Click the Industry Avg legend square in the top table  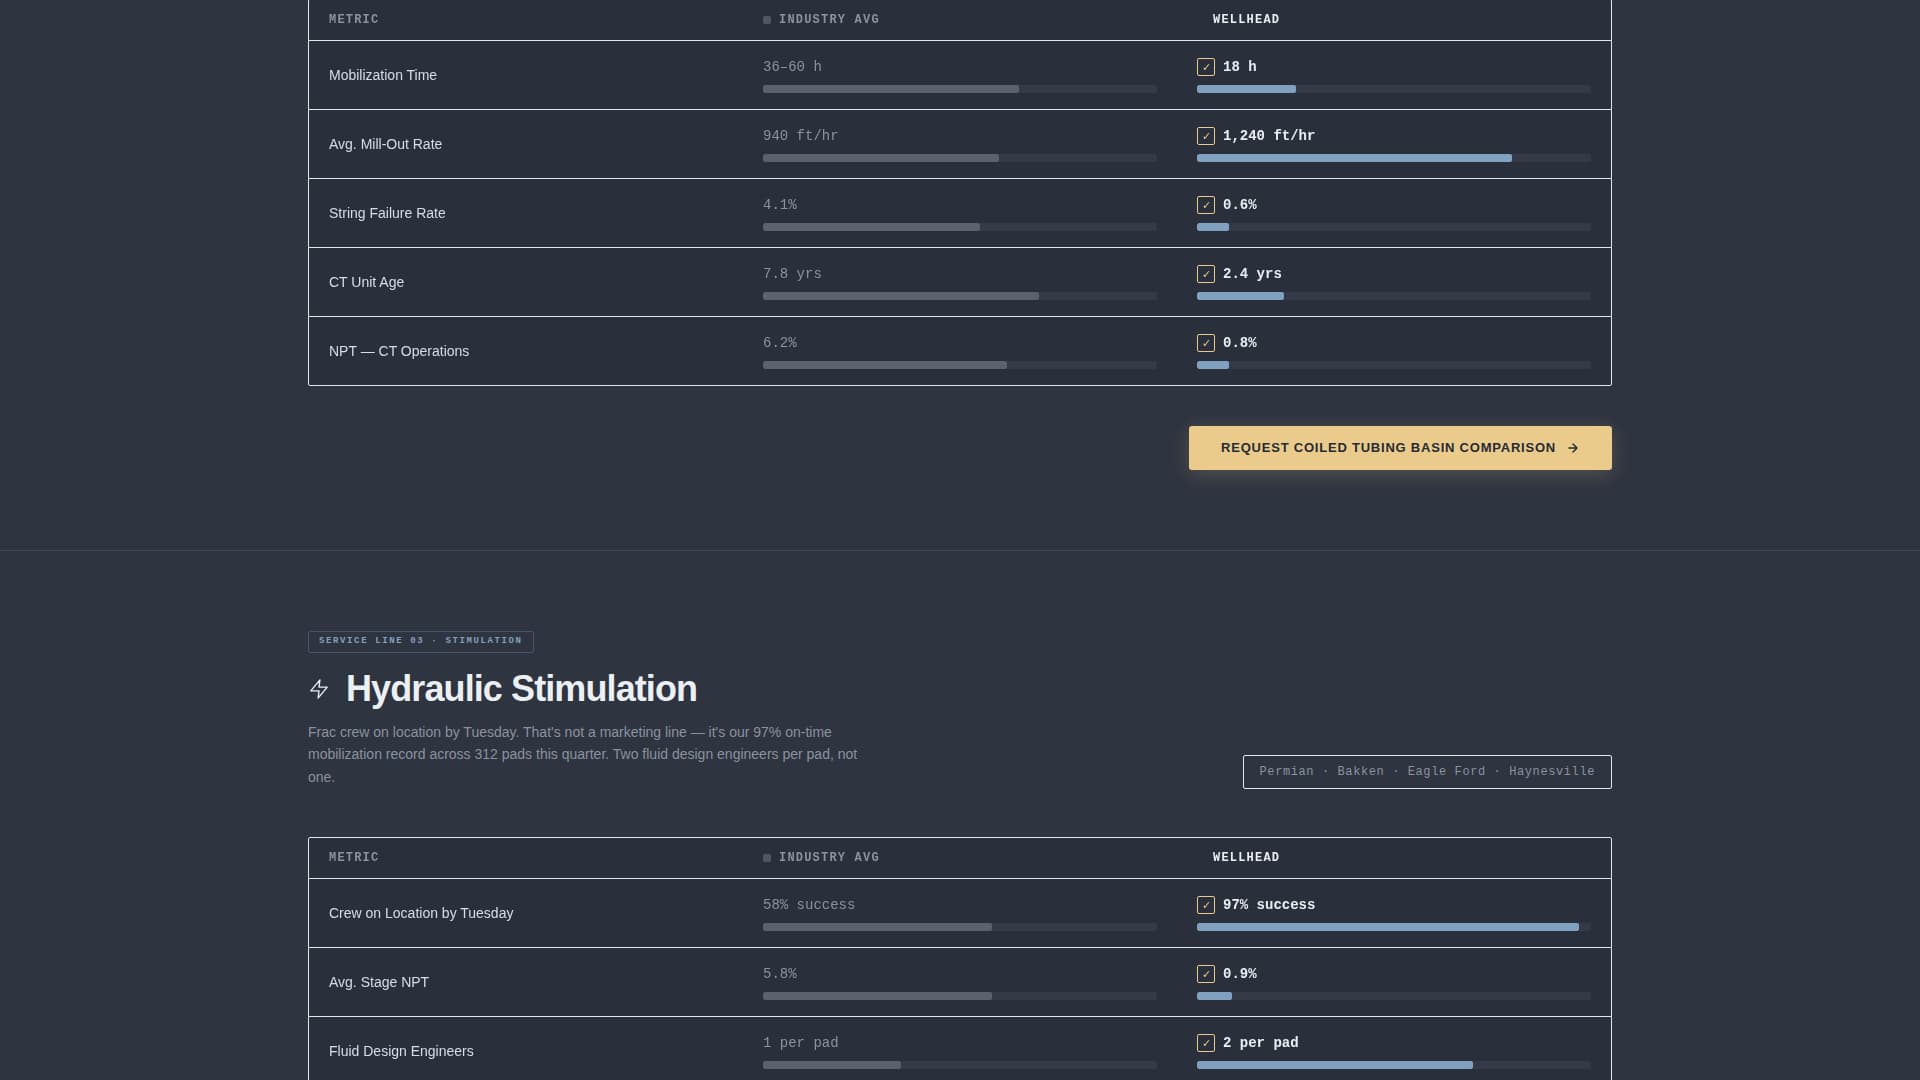point(767,20)
